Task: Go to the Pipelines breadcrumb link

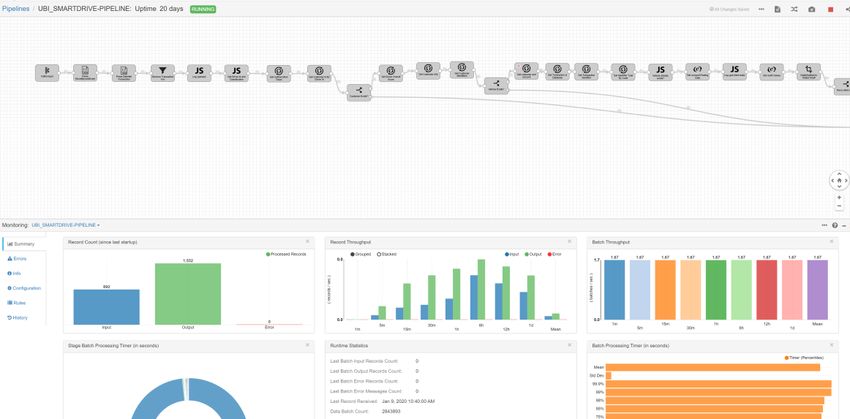Action: click(x=15, y=9)
